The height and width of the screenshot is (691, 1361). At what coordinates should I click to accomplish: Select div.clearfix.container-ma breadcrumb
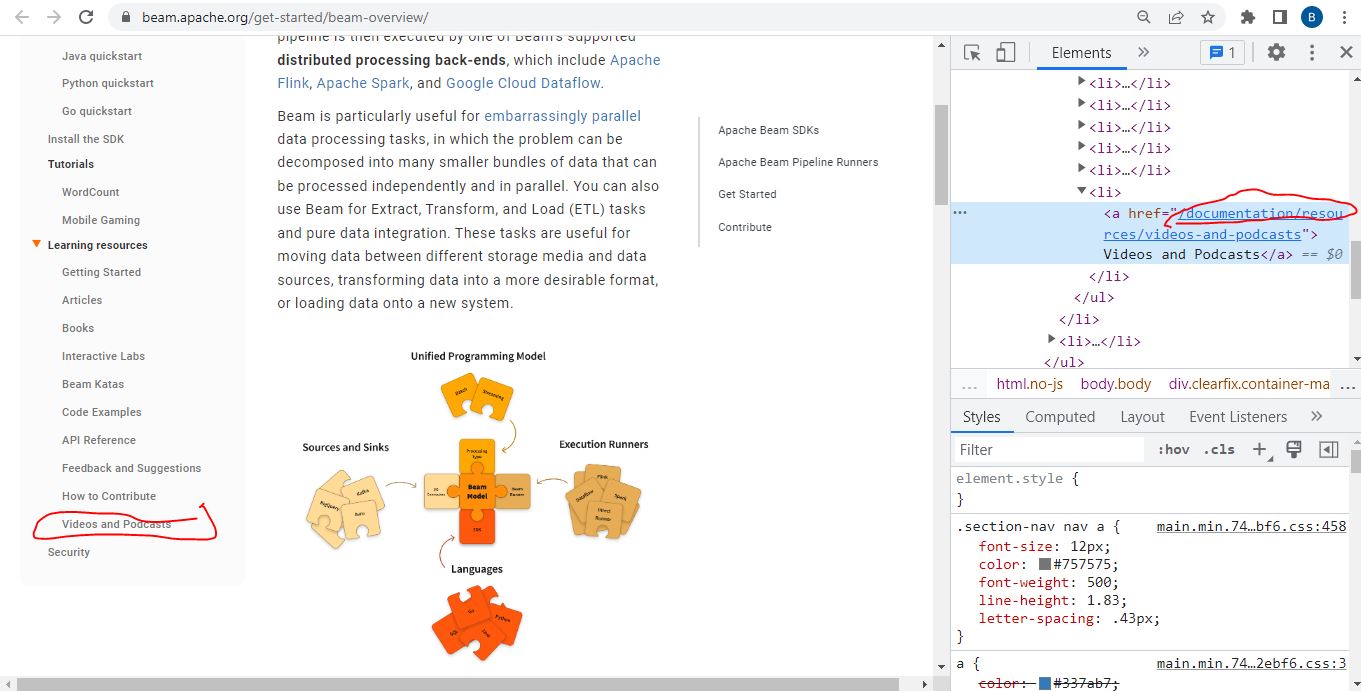click(1249, 384)
